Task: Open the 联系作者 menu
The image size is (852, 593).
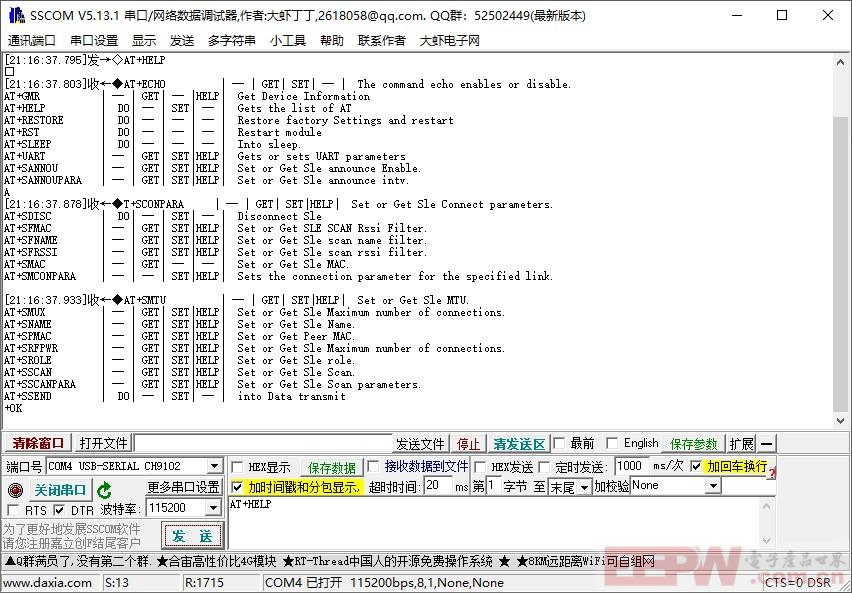Action: click(381, 40)
